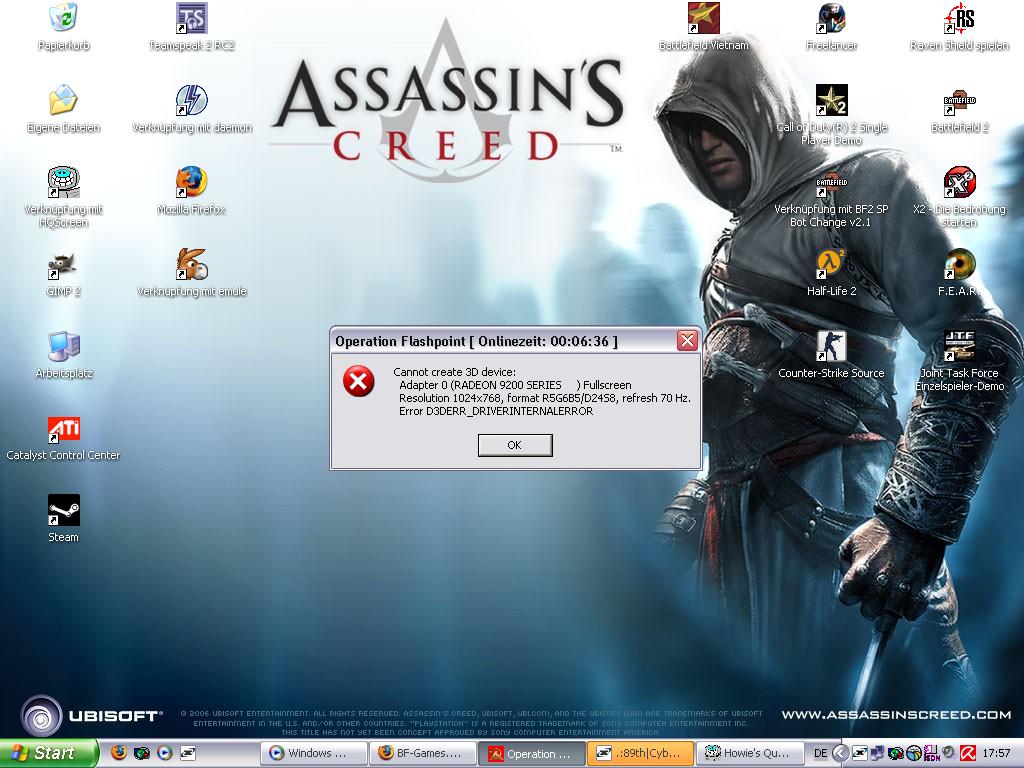Select the Counter-Strike Source shortcut
1024x768 pixels.
coord(831,355)
